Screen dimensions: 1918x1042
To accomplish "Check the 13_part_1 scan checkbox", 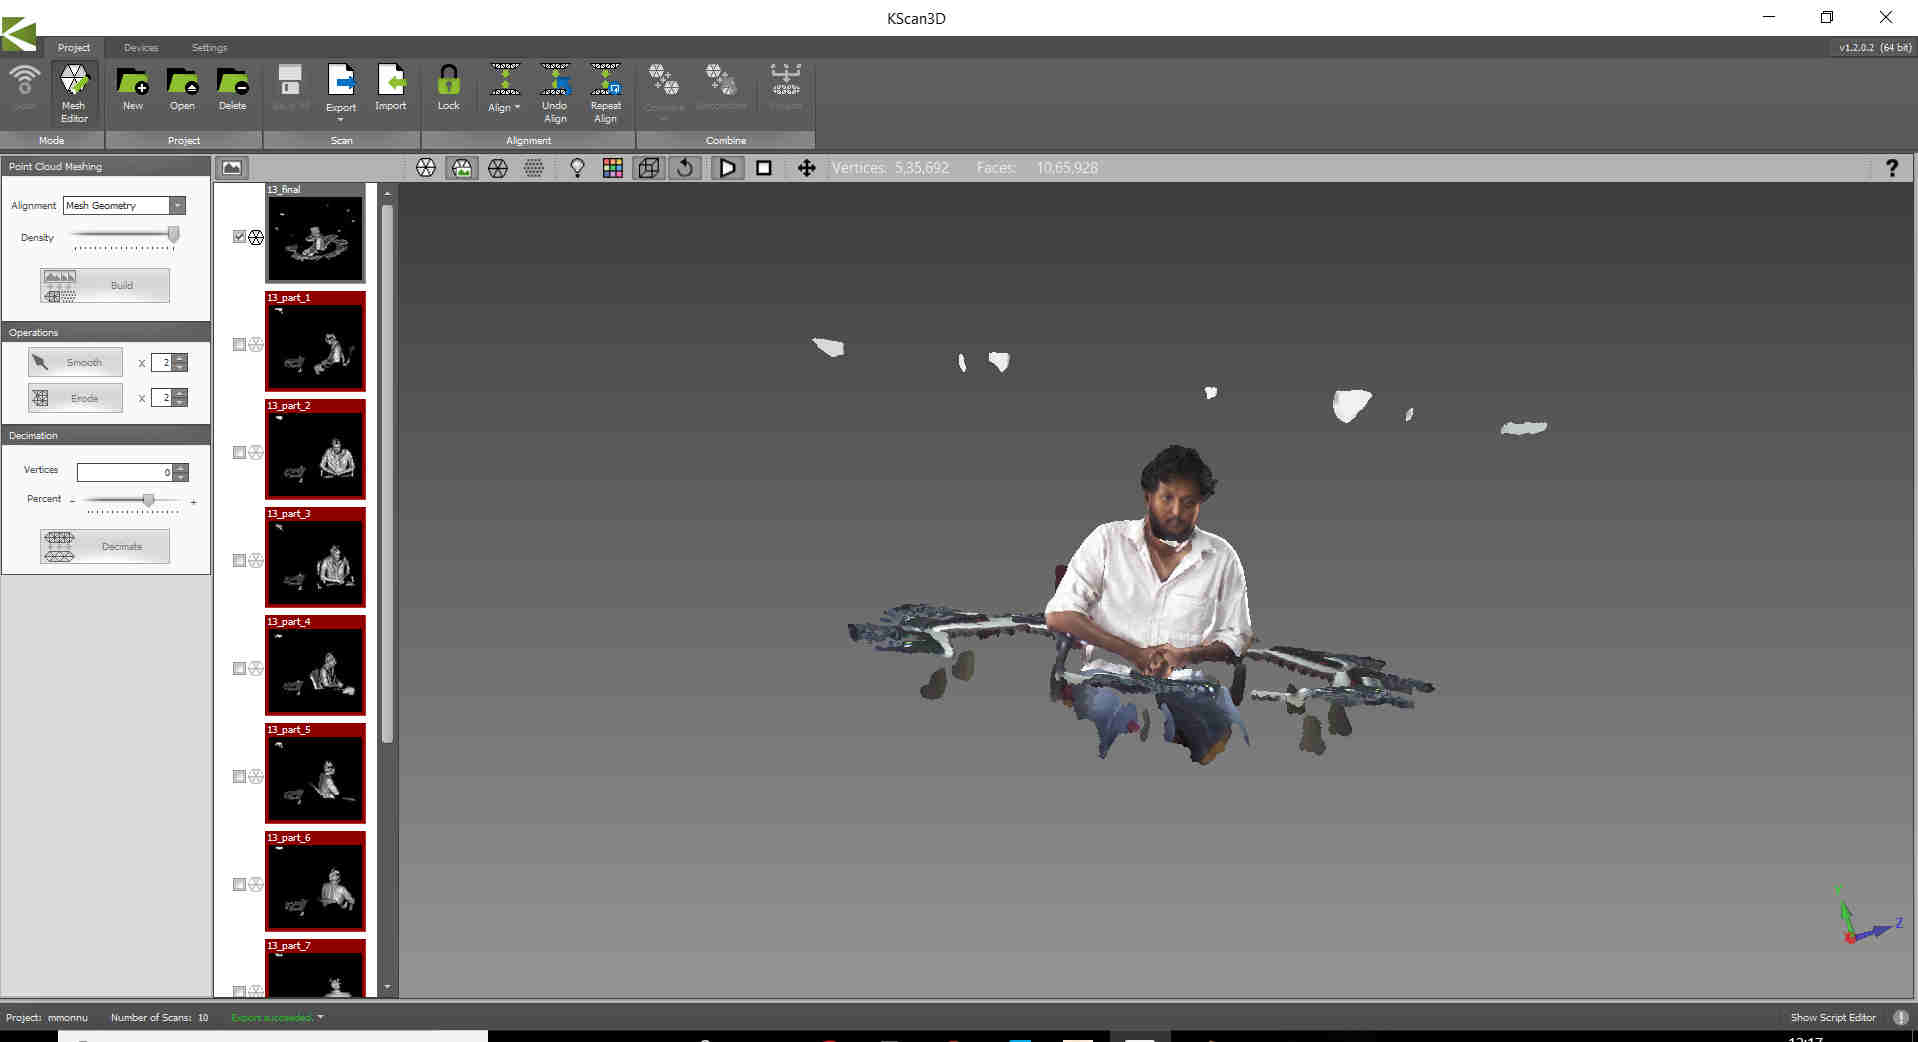I will pos(239,345).
